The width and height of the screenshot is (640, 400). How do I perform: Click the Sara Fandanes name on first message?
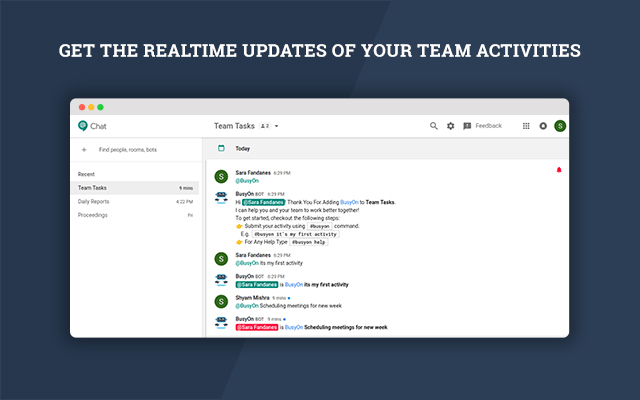click(x=253, y=173)
